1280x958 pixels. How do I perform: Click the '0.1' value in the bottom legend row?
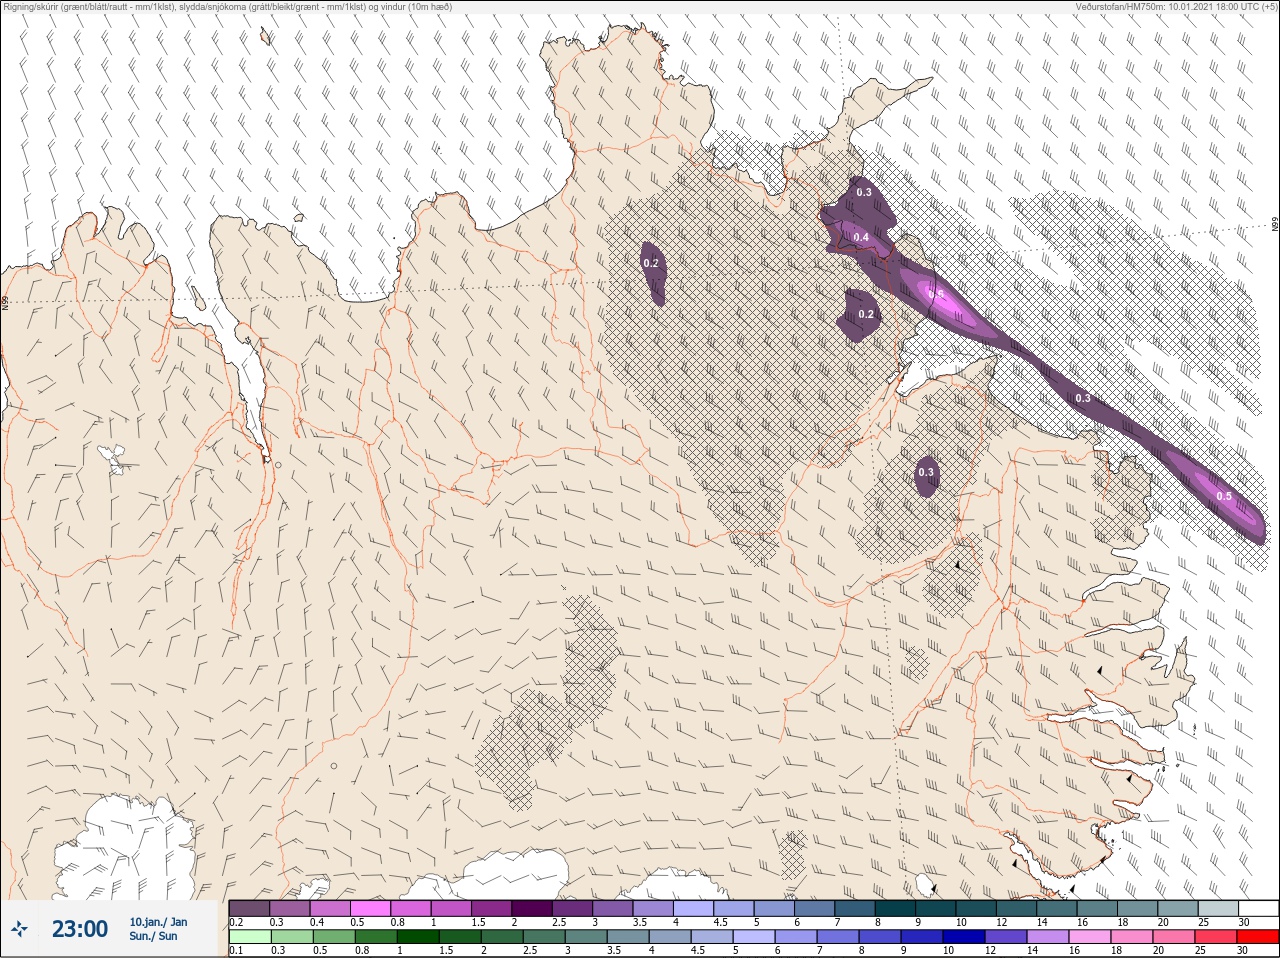click(236, 951)
